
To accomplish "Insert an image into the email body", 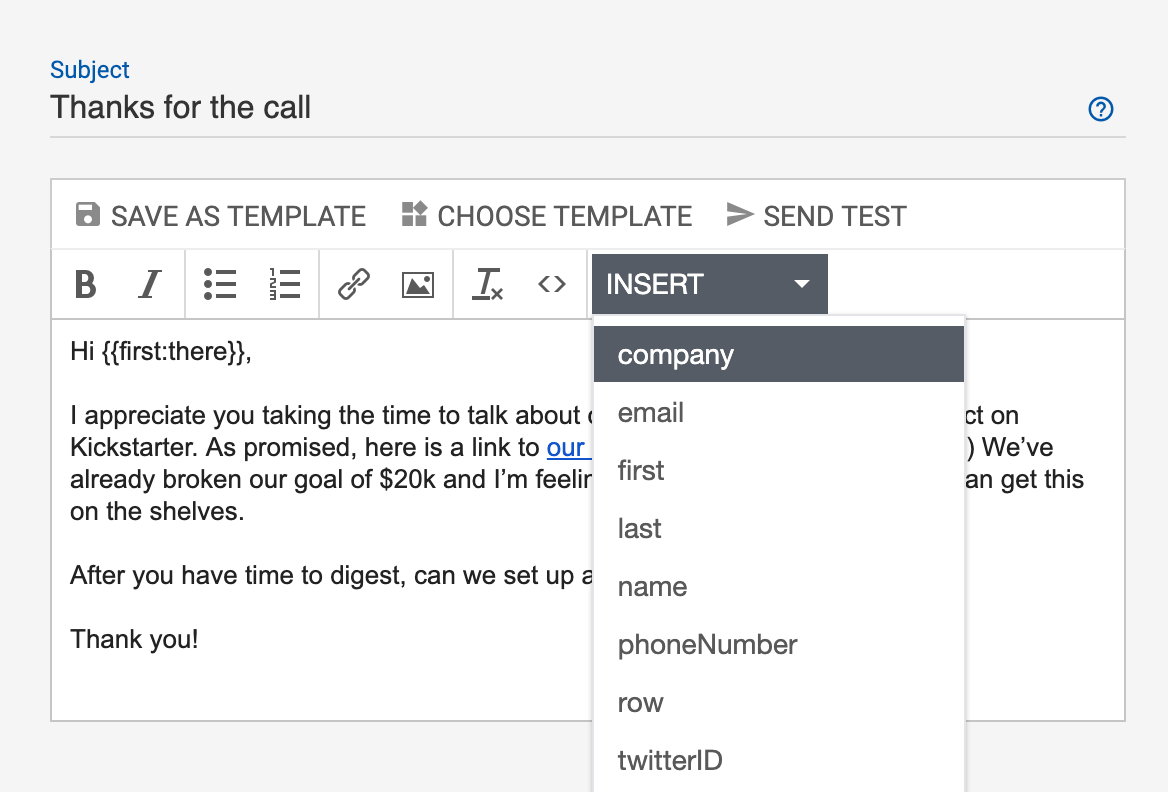I will [417, 284].
